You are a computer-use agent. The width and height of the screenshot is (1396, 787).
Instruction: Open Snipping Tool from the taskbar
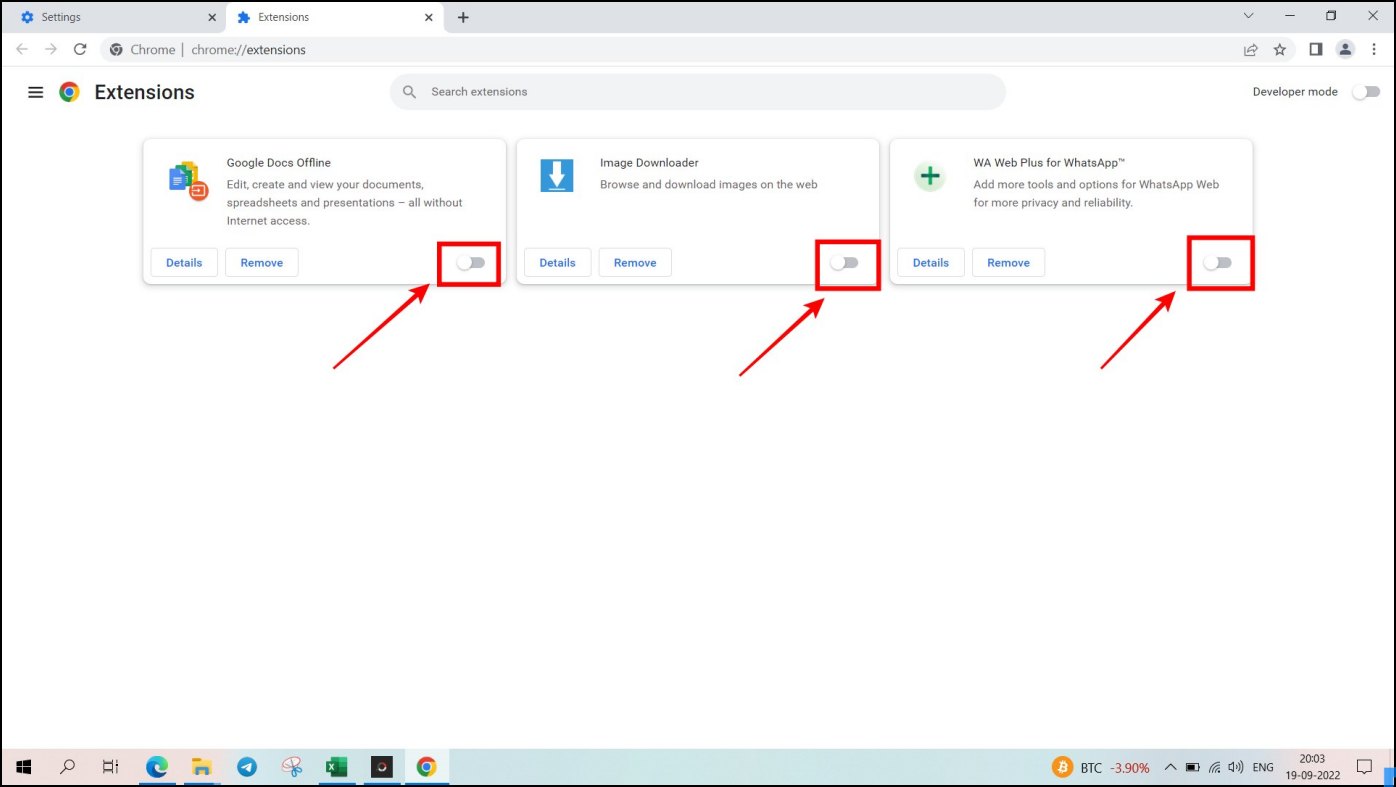tap(292, 767)
